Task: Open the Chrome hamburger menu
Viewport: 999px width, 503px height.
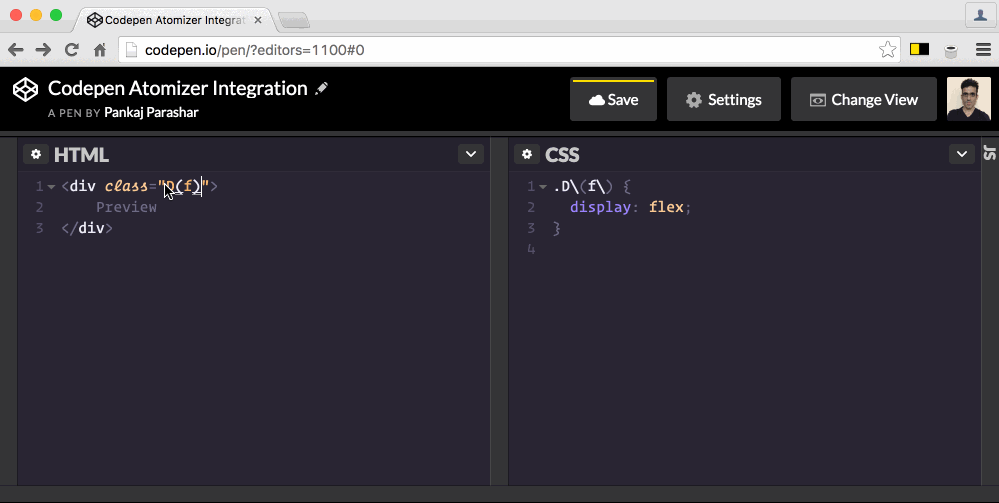Action: 983,50
